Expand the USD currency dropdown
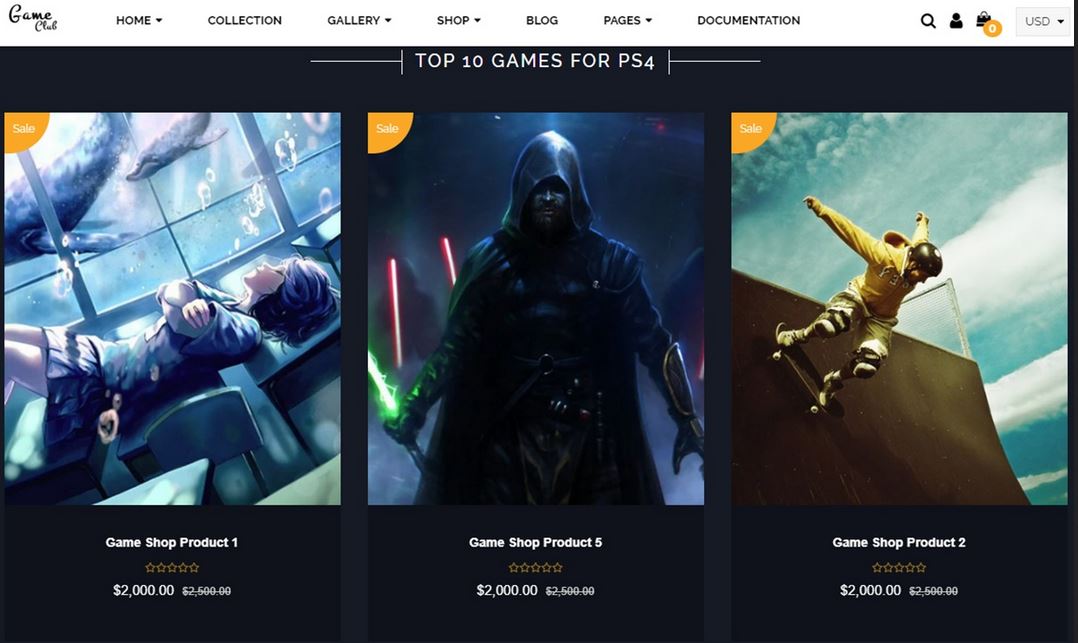This screenshot has height=643, width=1078. point(1043,21)
